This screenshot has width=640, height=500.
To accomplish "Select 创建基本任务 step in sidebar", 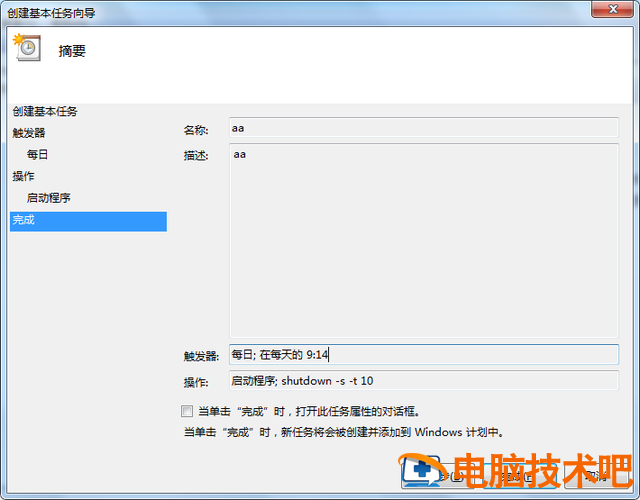I will click(45, 111).
